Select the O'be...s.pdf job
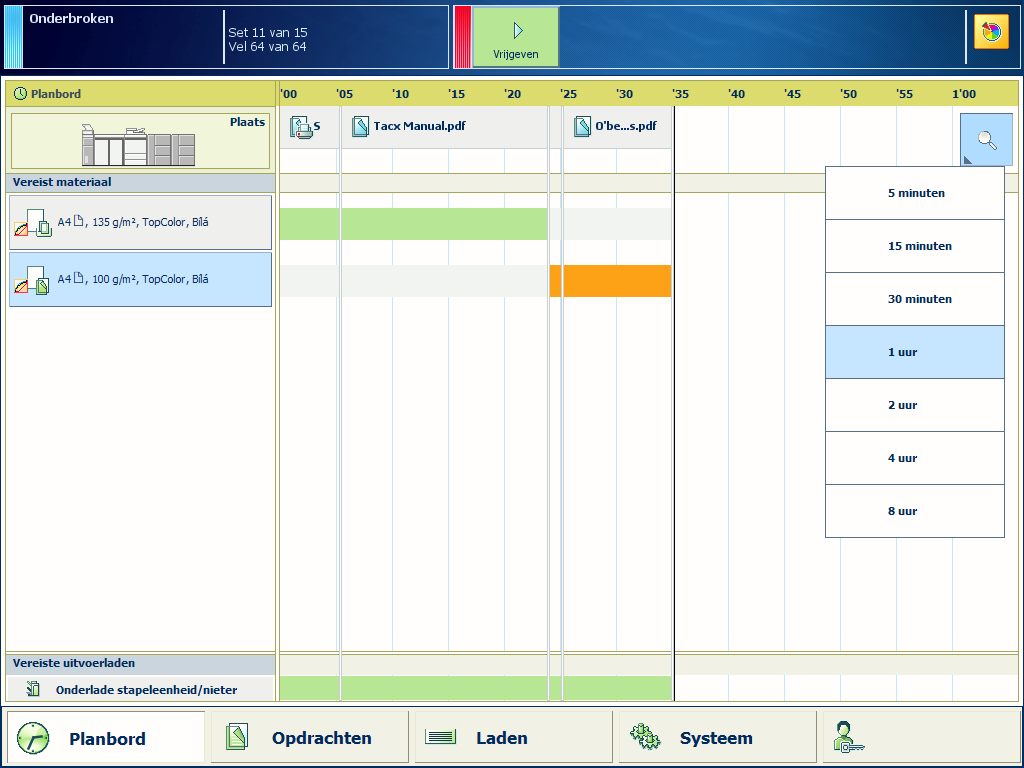The image size is (1024, 768). (617, 127)
